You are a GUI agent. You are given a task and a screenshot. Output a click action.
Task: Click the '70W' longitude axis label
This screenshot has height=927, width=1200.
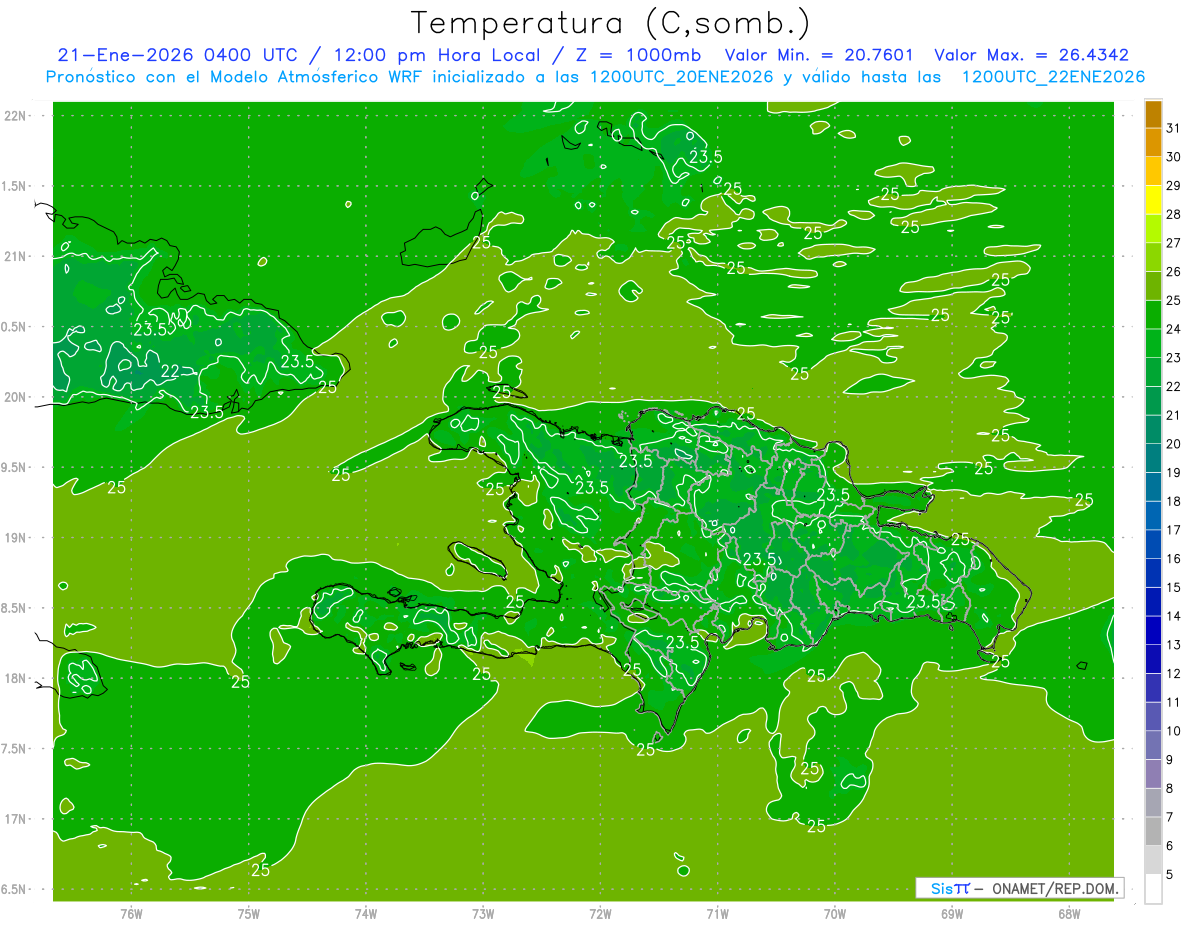(834, 913)
